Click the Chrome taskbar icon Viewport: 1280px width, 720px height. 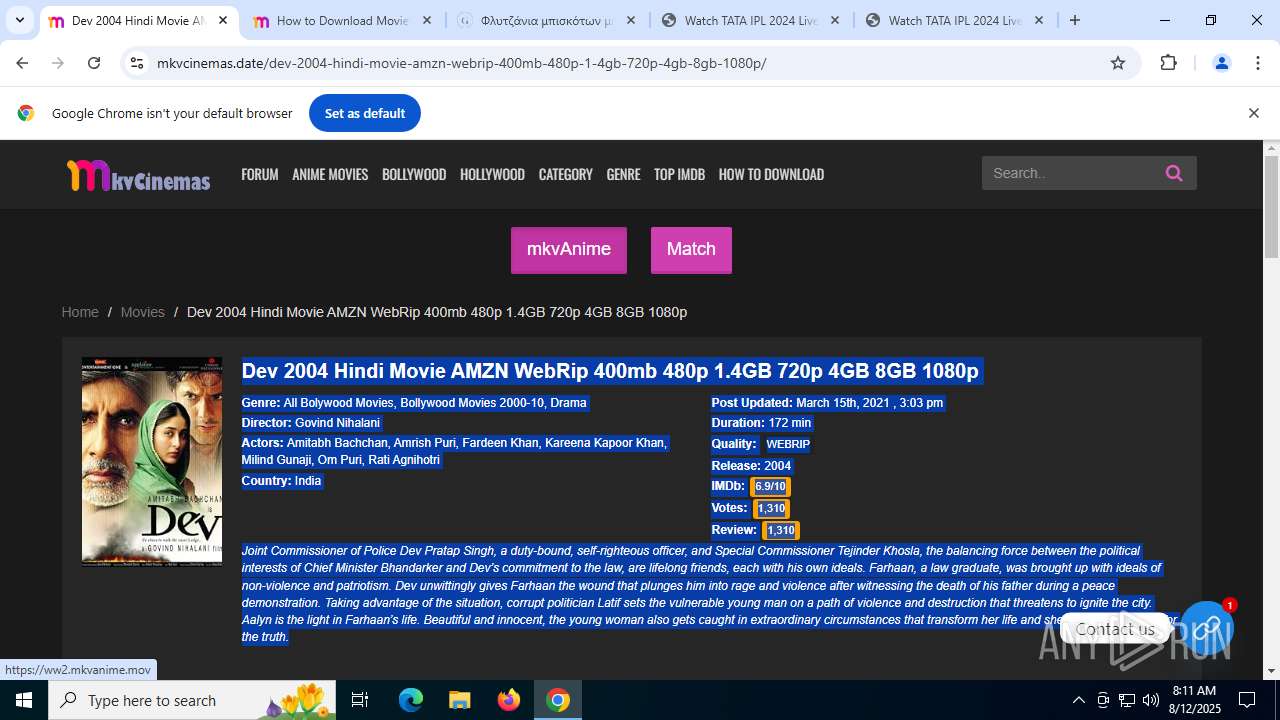click(x=558, y=700)
